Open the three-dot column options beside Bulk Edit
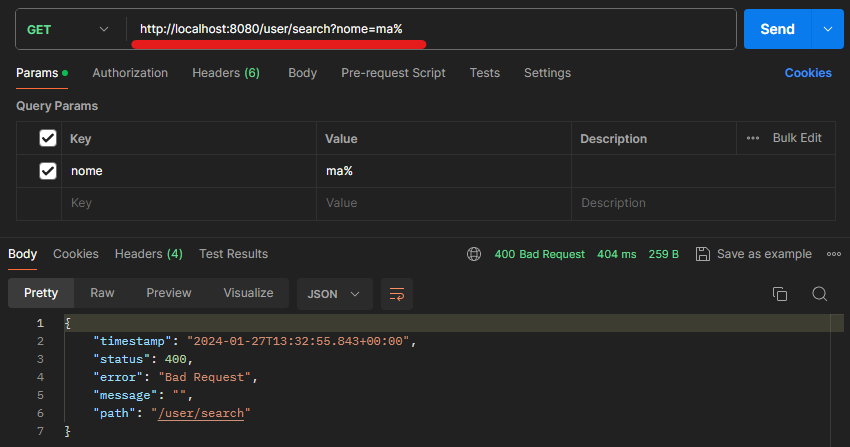This screenshot has height=447, width=850. coord(752,138)
